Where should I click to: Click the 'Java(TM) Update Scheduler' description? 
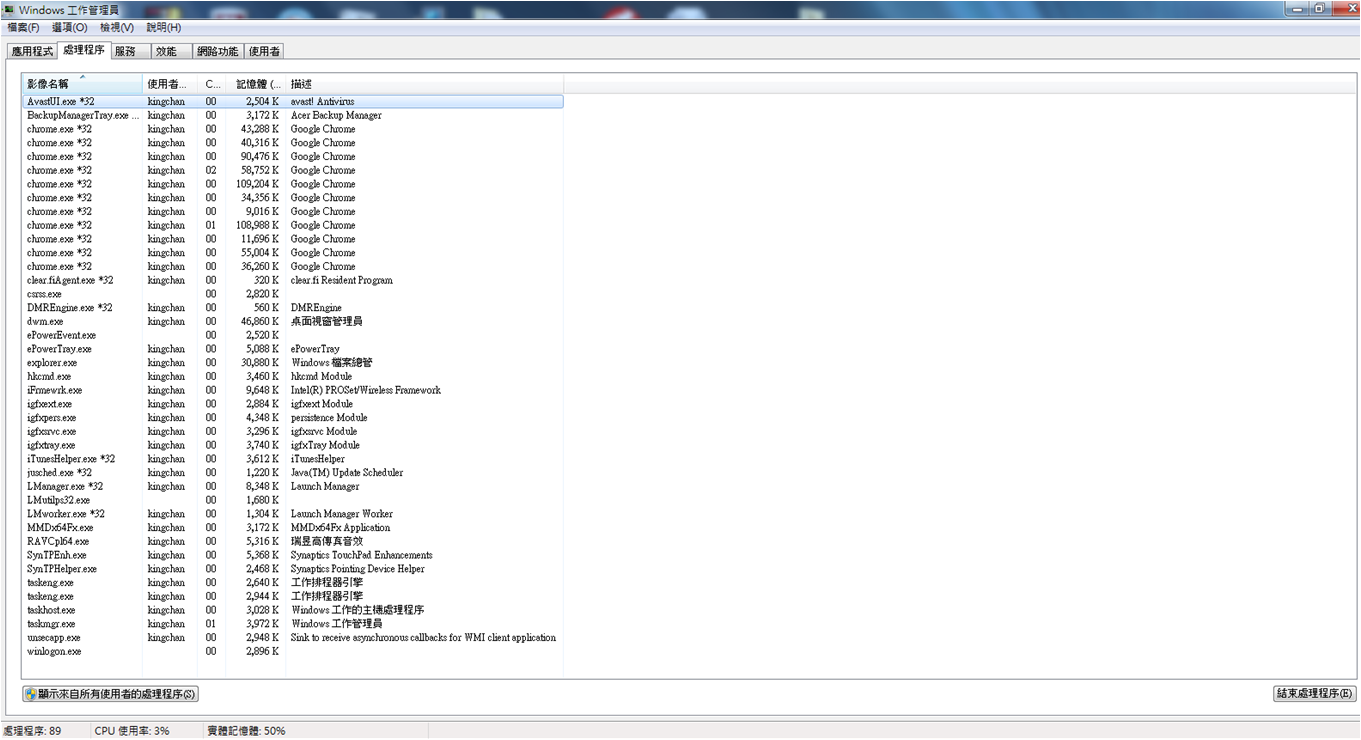(x=347, y=473)
